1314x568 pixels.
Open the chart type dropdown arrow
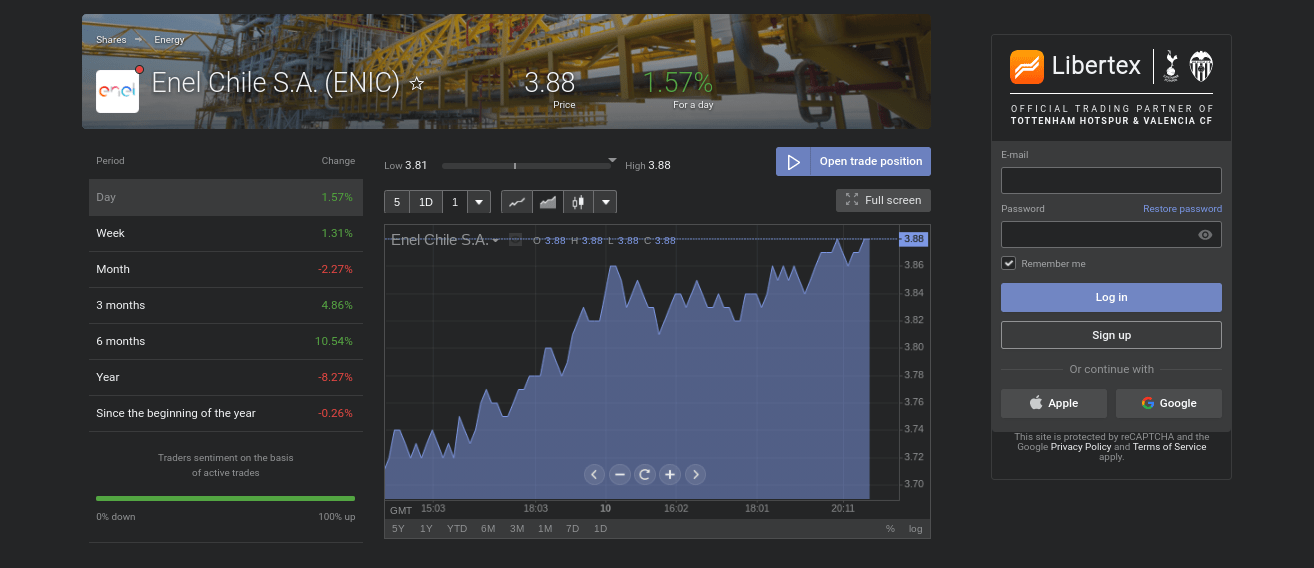(605, 202)
